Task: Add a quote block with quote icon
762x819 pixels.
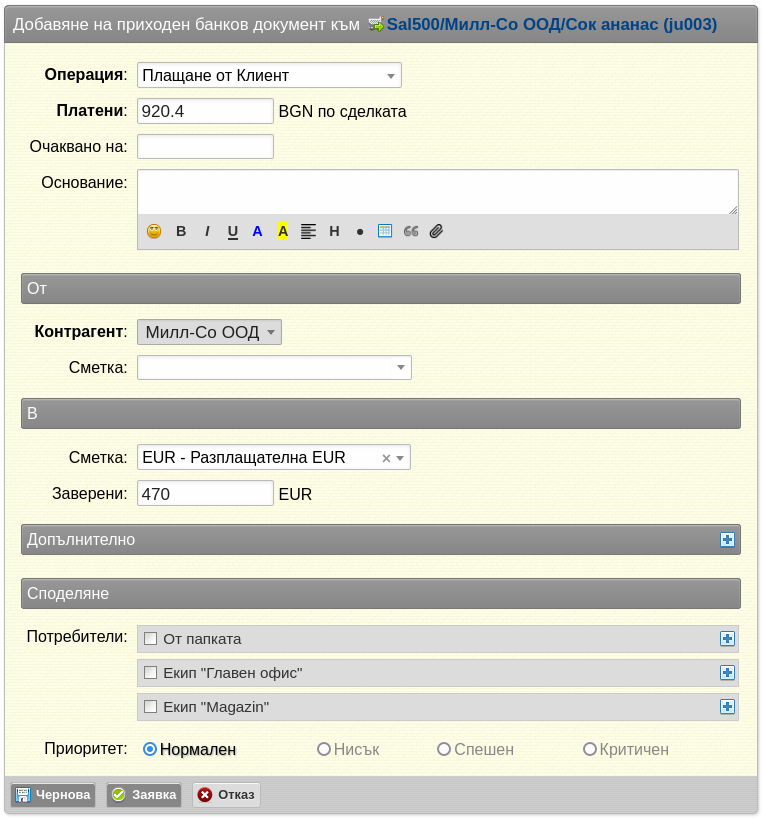Action: tap(411, 231)
